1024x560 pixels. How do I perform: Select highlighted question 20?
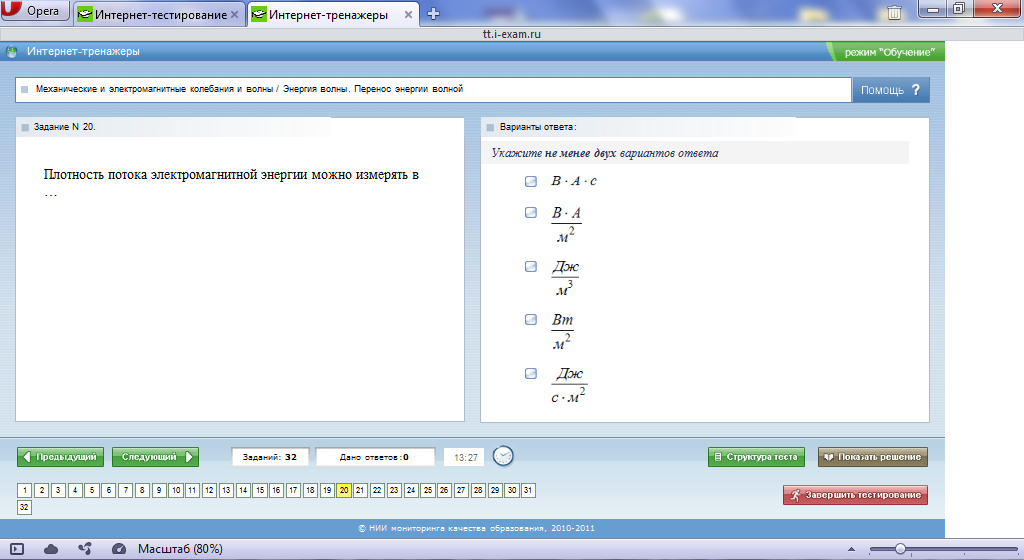344,490
